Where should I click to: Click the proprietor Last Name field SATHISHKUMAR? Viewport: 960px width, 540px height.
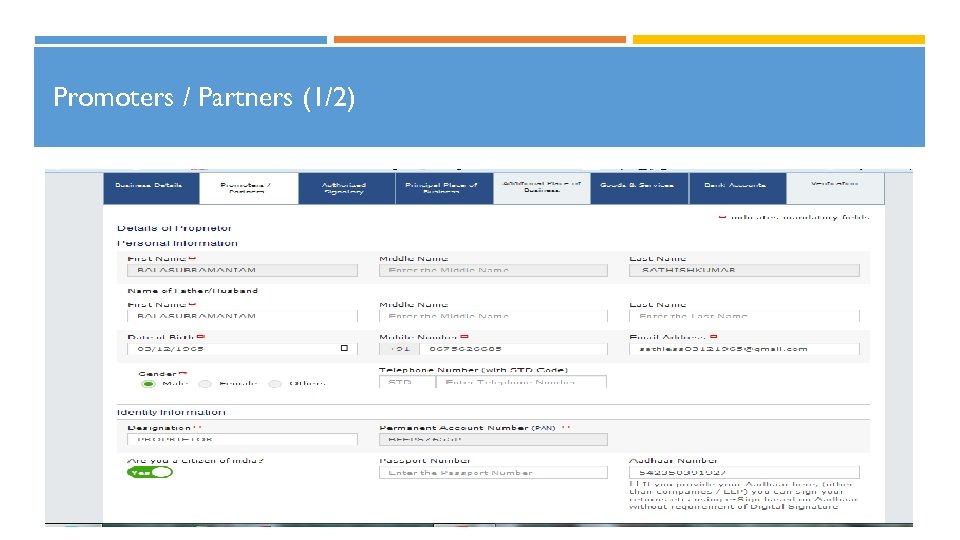point(744,270)
